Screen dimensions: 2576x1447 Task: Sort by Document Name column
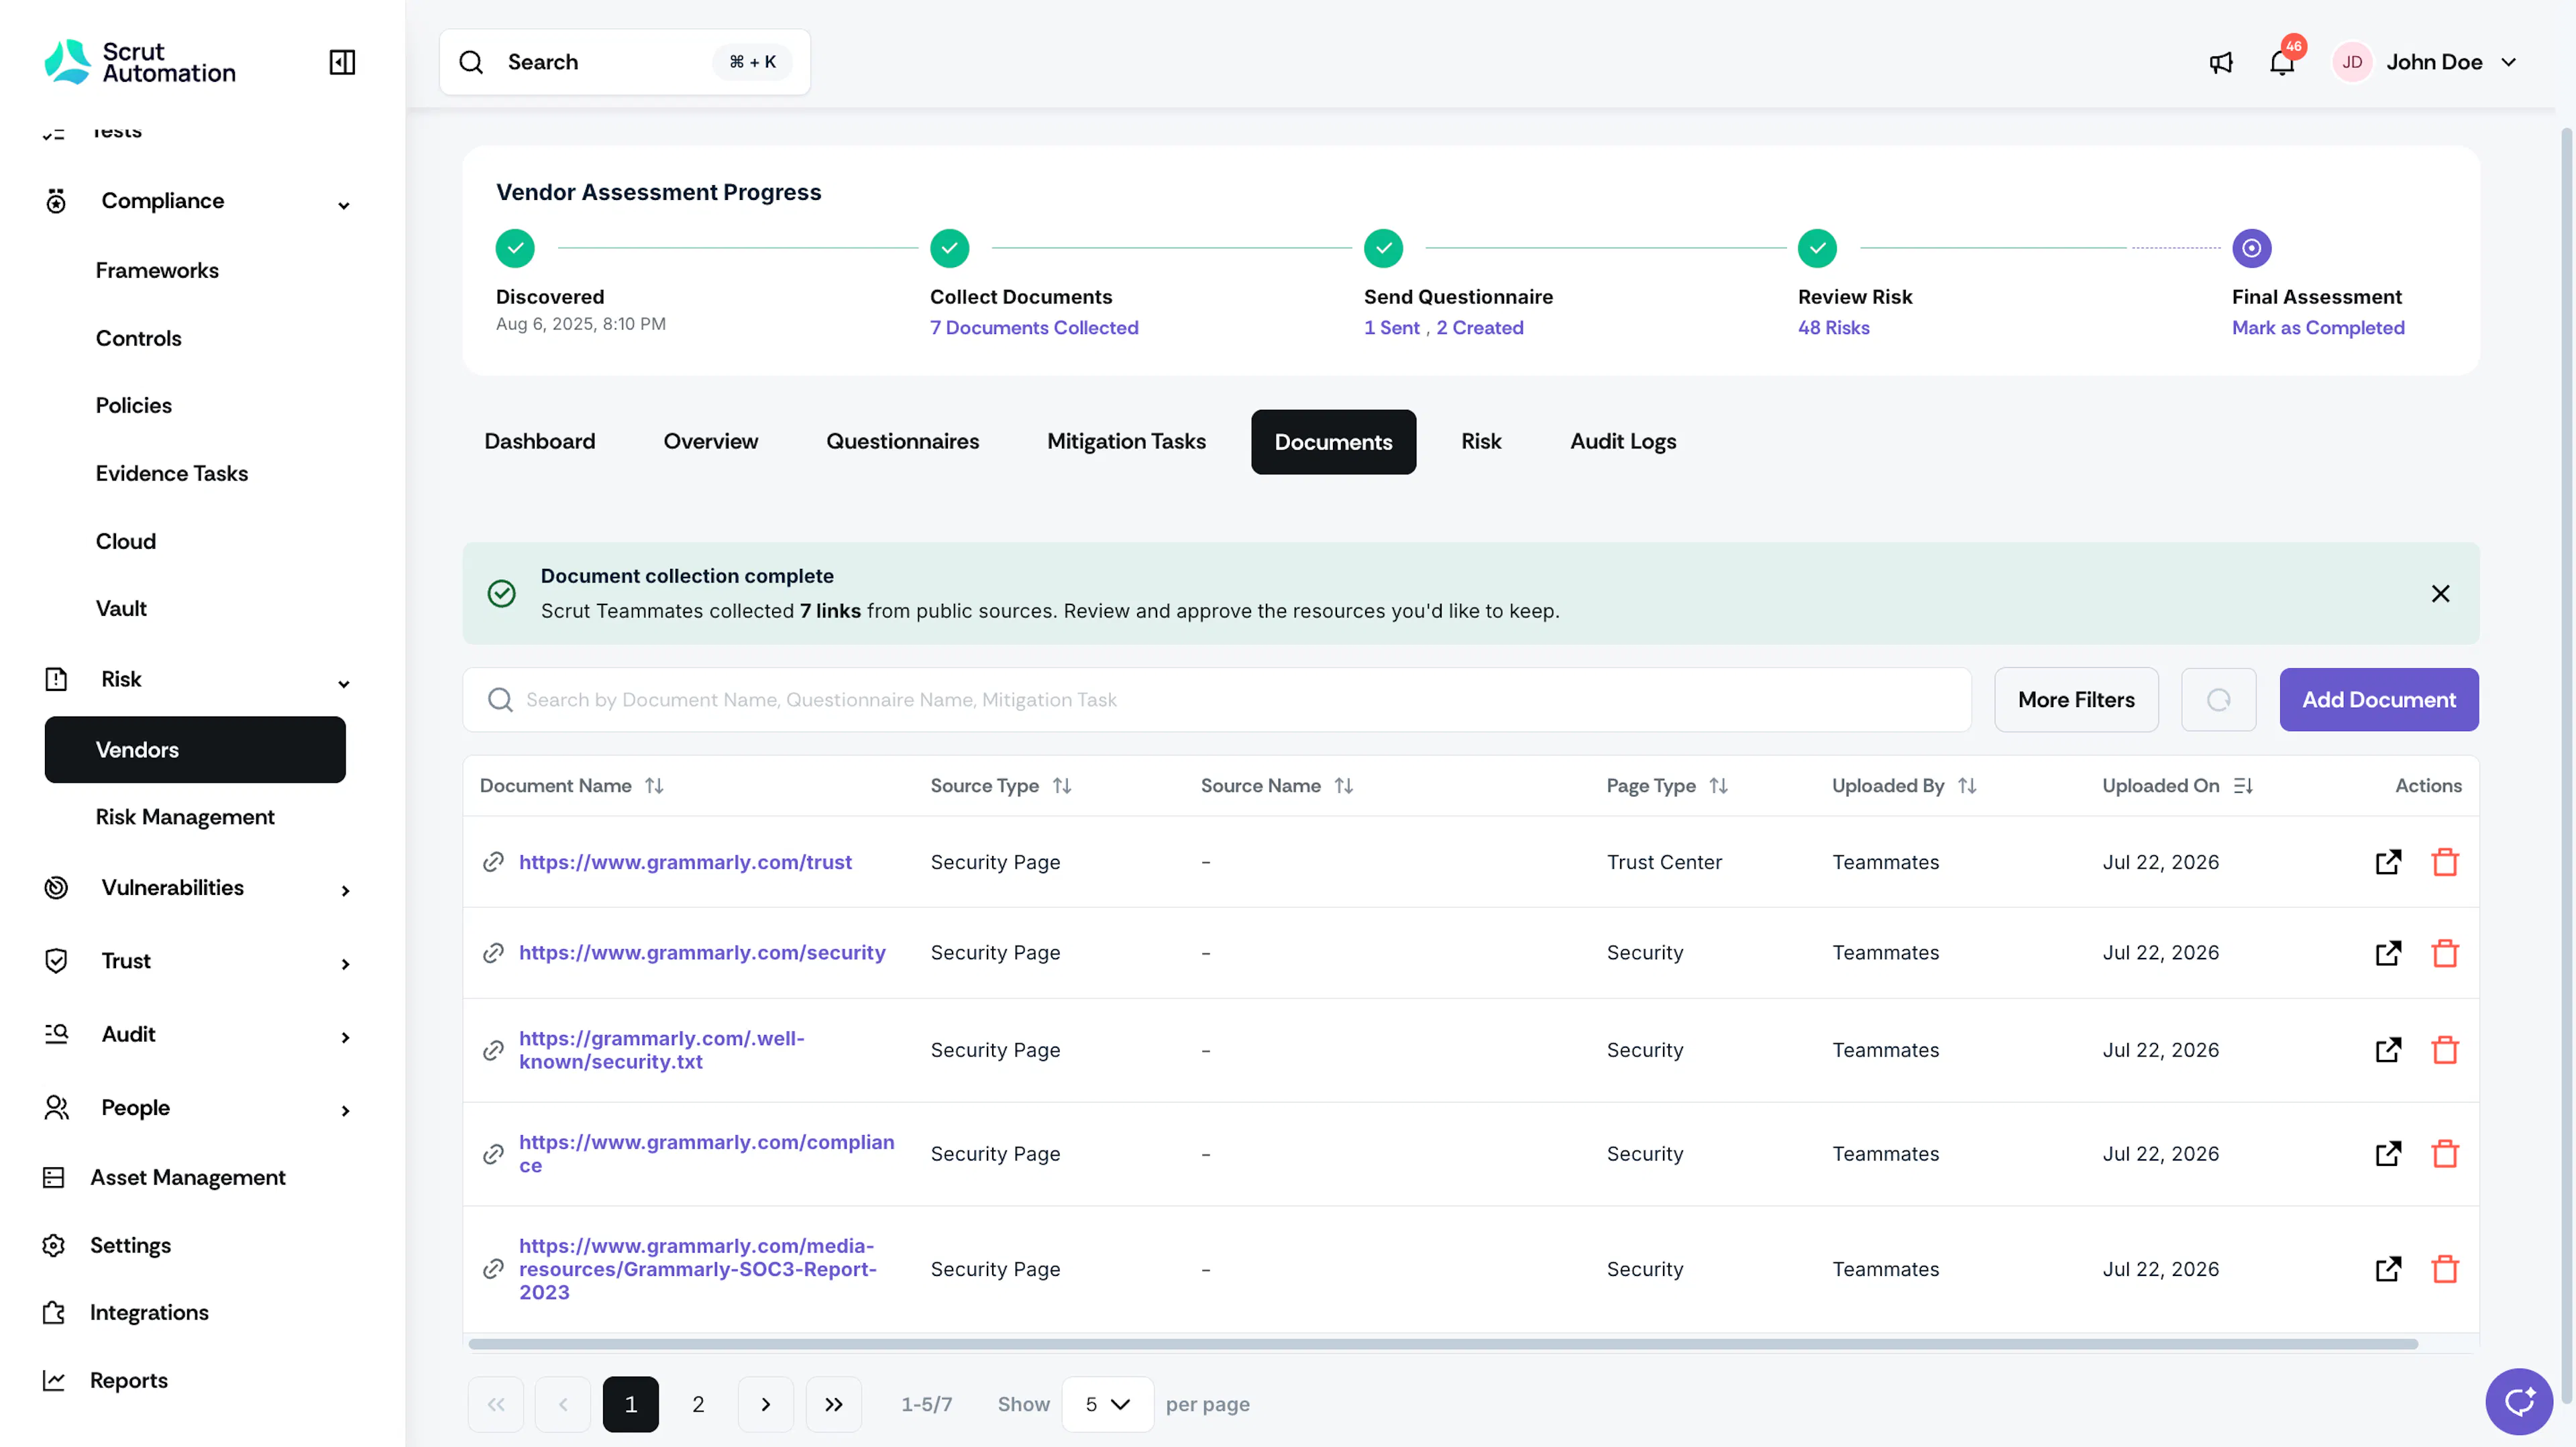(654, 786)
